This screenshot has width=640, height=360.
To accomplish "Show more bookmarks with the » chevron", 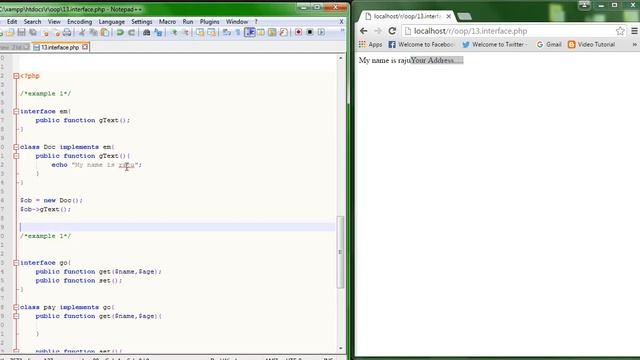I will coord(635,44).
